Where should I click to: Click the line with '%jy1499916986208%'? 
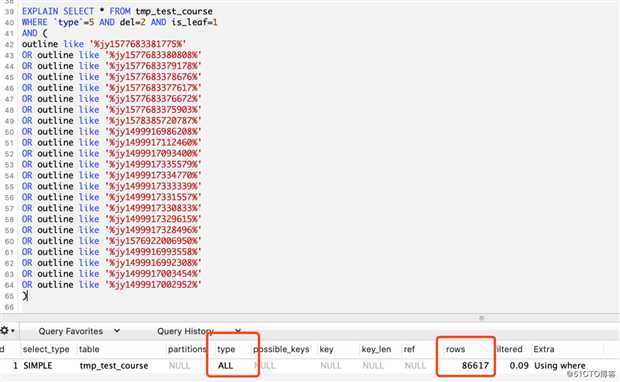[x=112, y=132]
